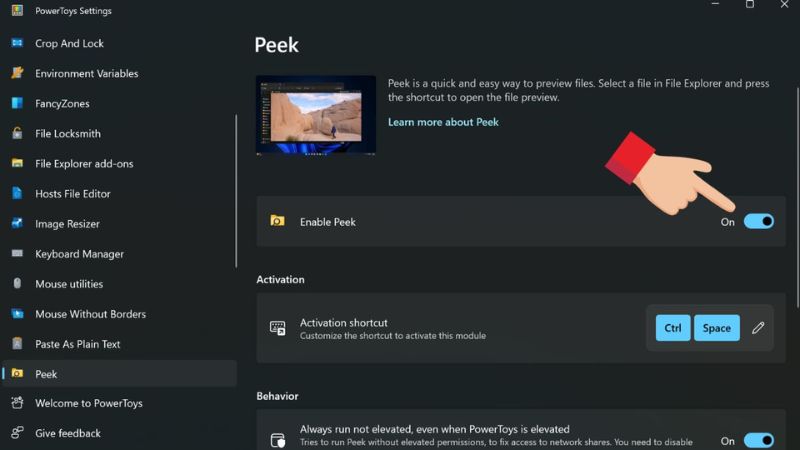Viewport: 800px width, 450px height.
Task: Click the Mouse utilities icon
Action: click(17, 284)
